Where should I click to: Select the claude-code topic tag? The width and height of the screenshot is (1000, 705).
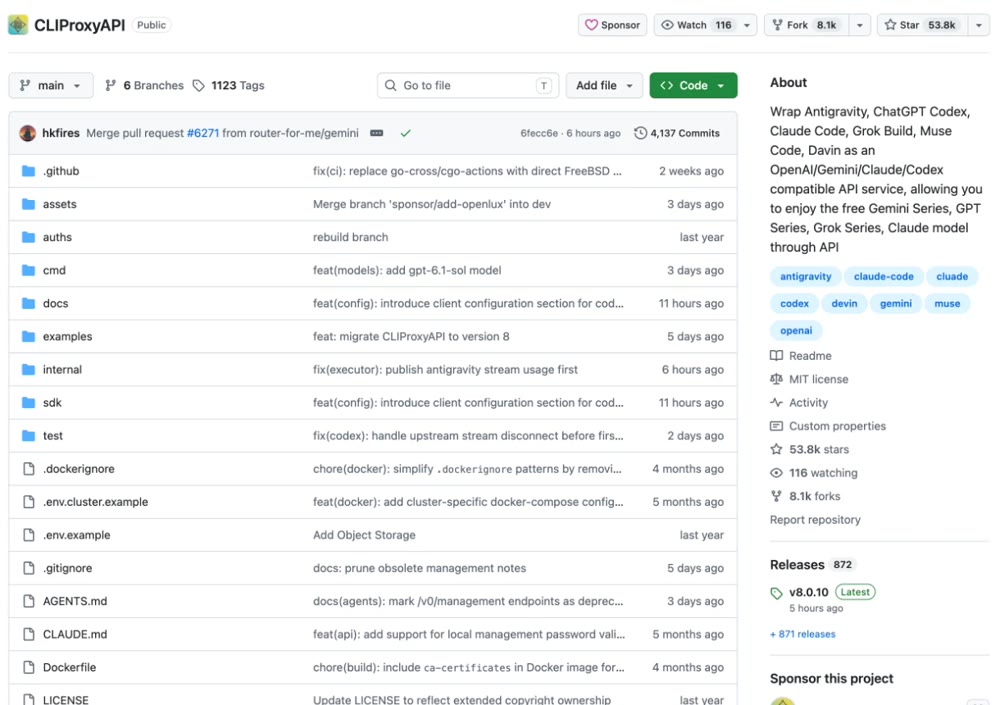(883, 276)
